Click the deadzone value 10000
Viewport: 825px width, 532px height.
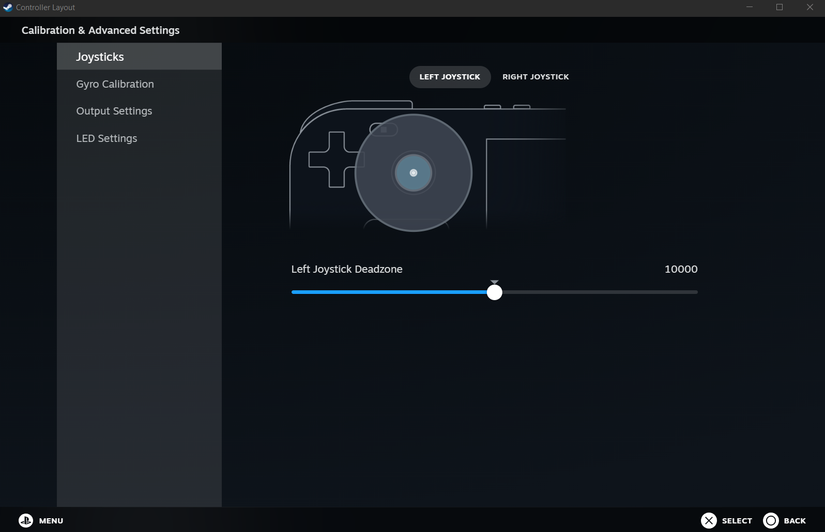pyautogui.click(x=681, y=269)
